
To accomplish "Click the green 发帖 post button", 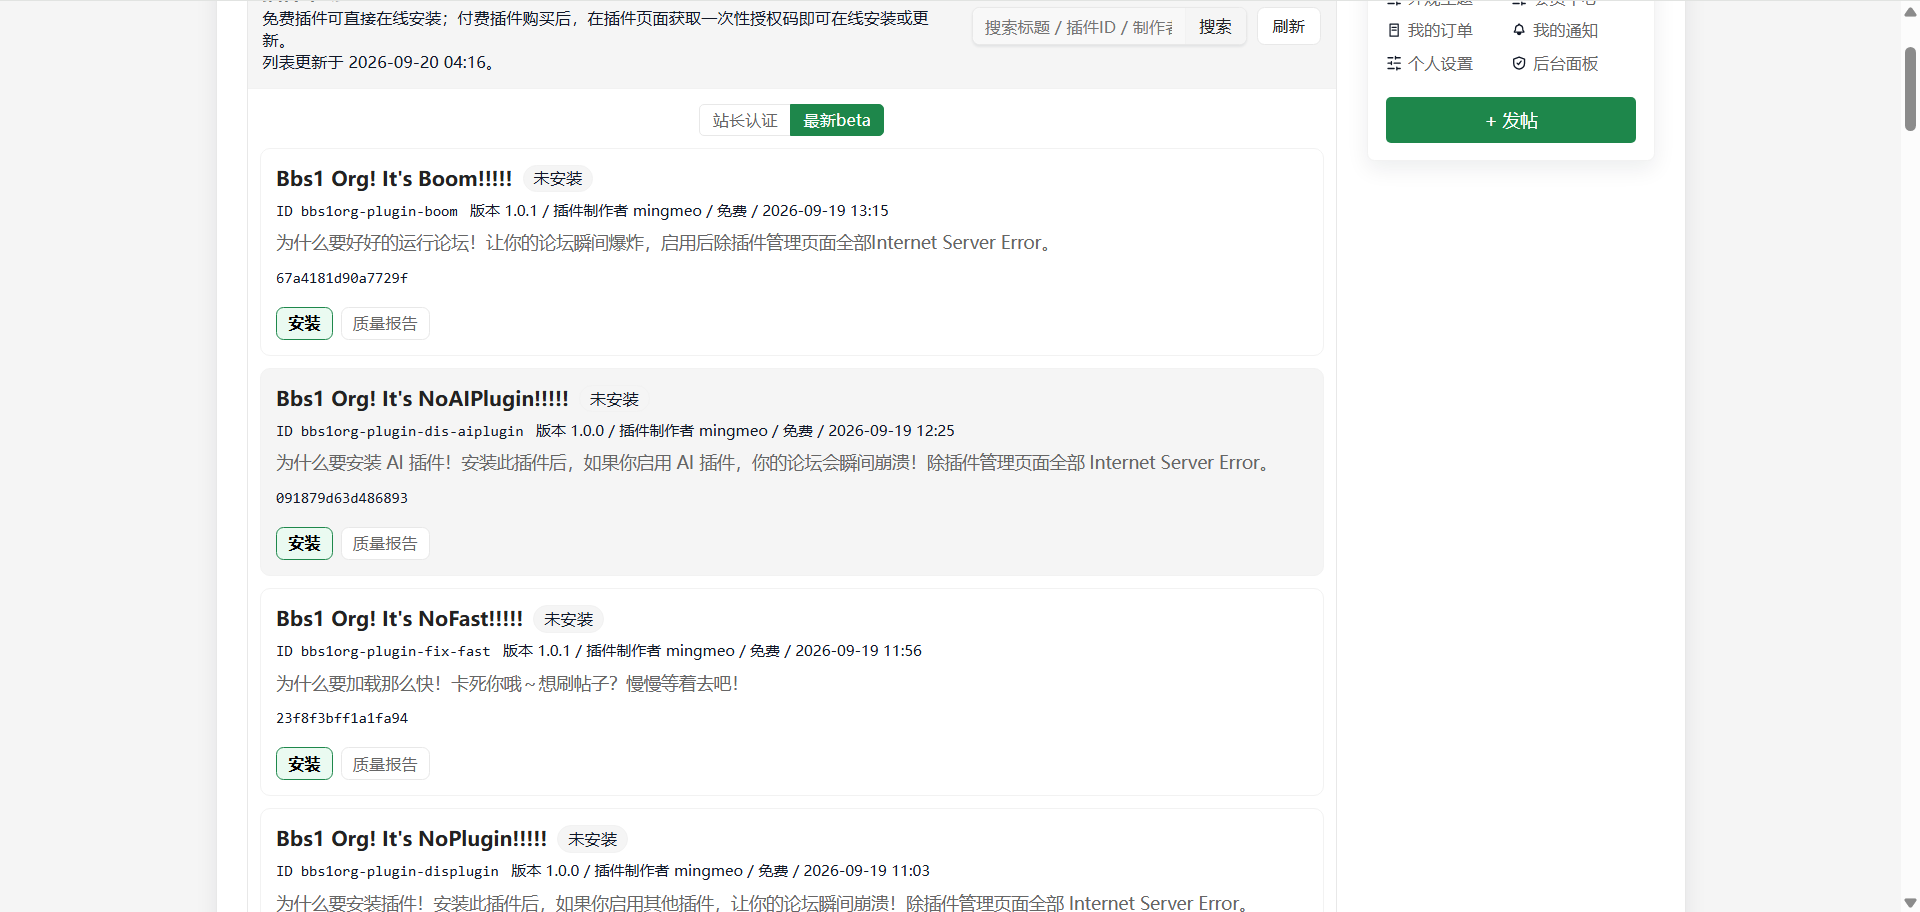I will tap(1510, 120).
